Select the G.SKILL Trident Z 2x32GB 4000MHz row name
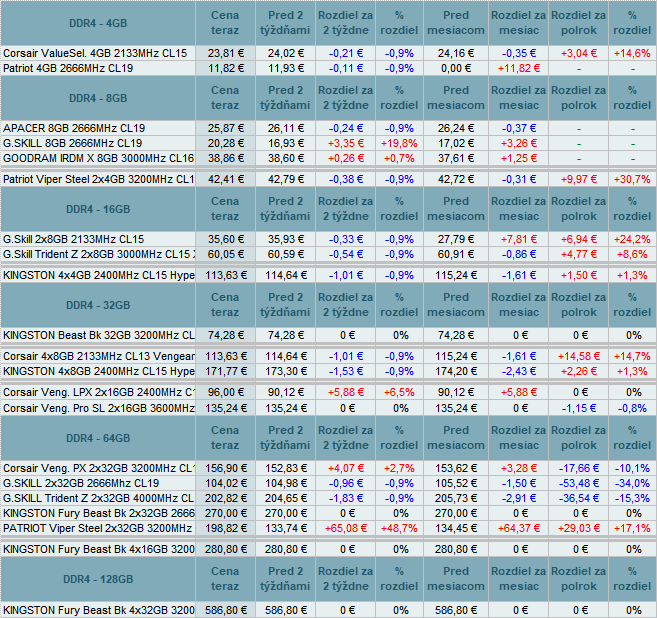 coord(98,498)
